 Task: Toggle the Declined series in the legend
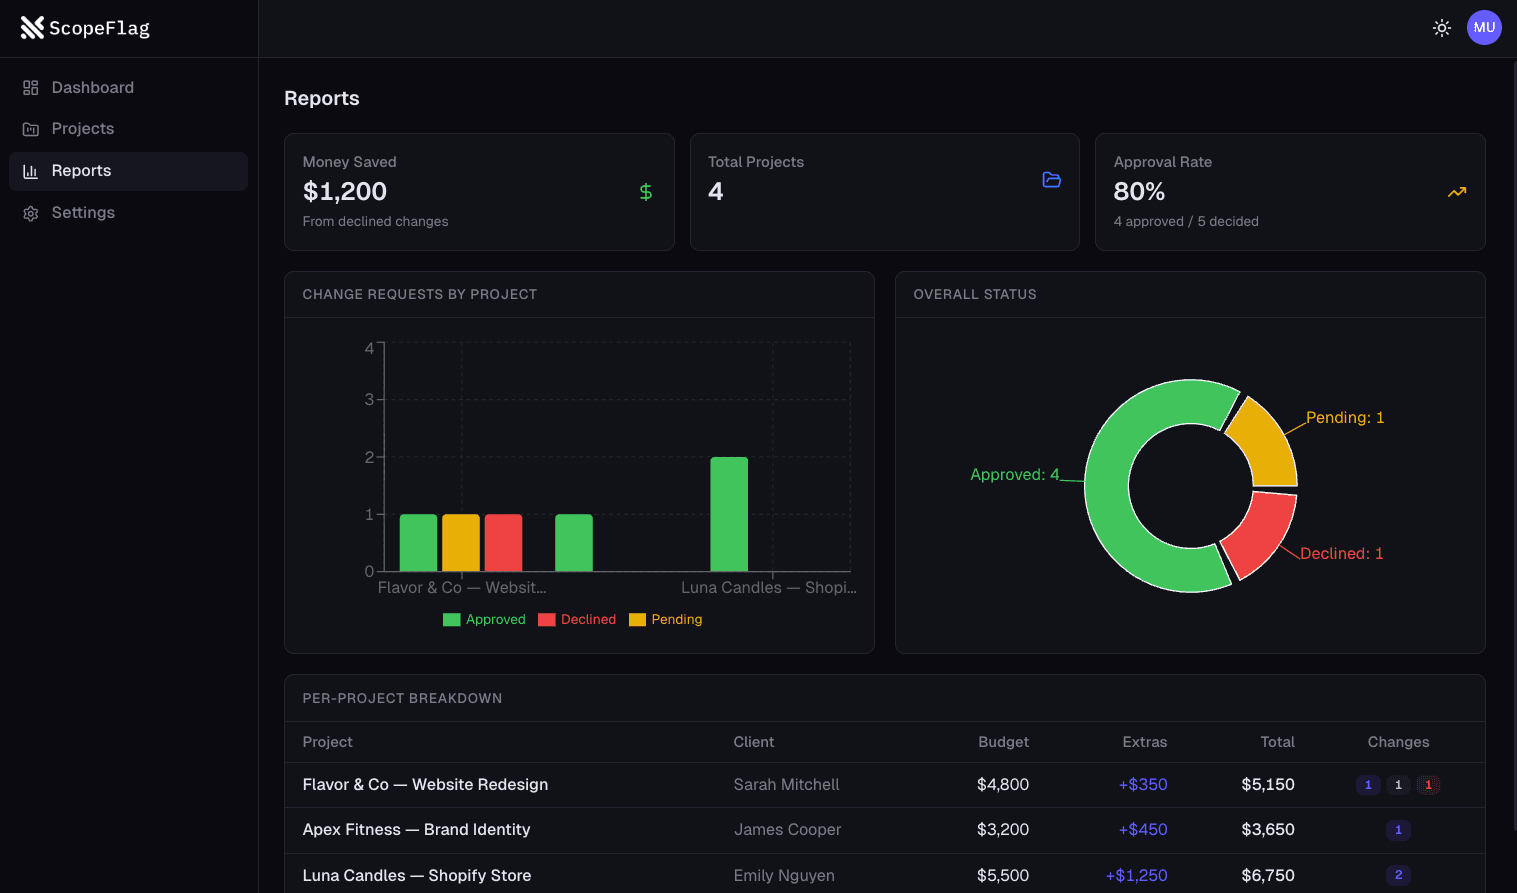pos(546,619)
